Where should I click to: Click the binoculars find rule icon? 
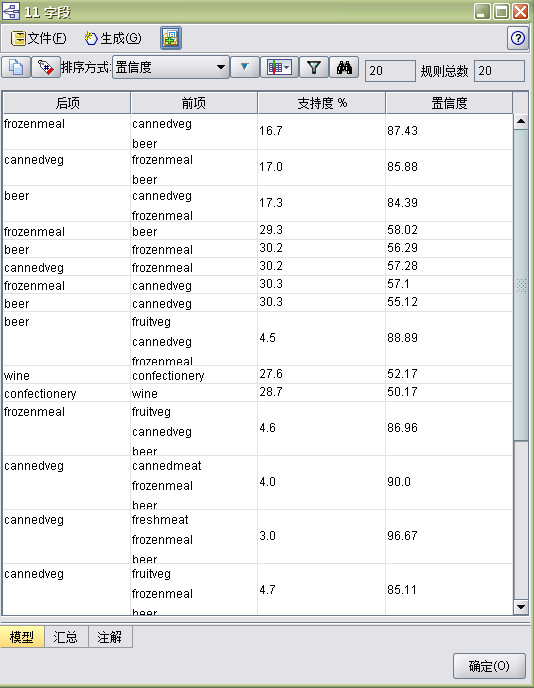click(344, 67)
